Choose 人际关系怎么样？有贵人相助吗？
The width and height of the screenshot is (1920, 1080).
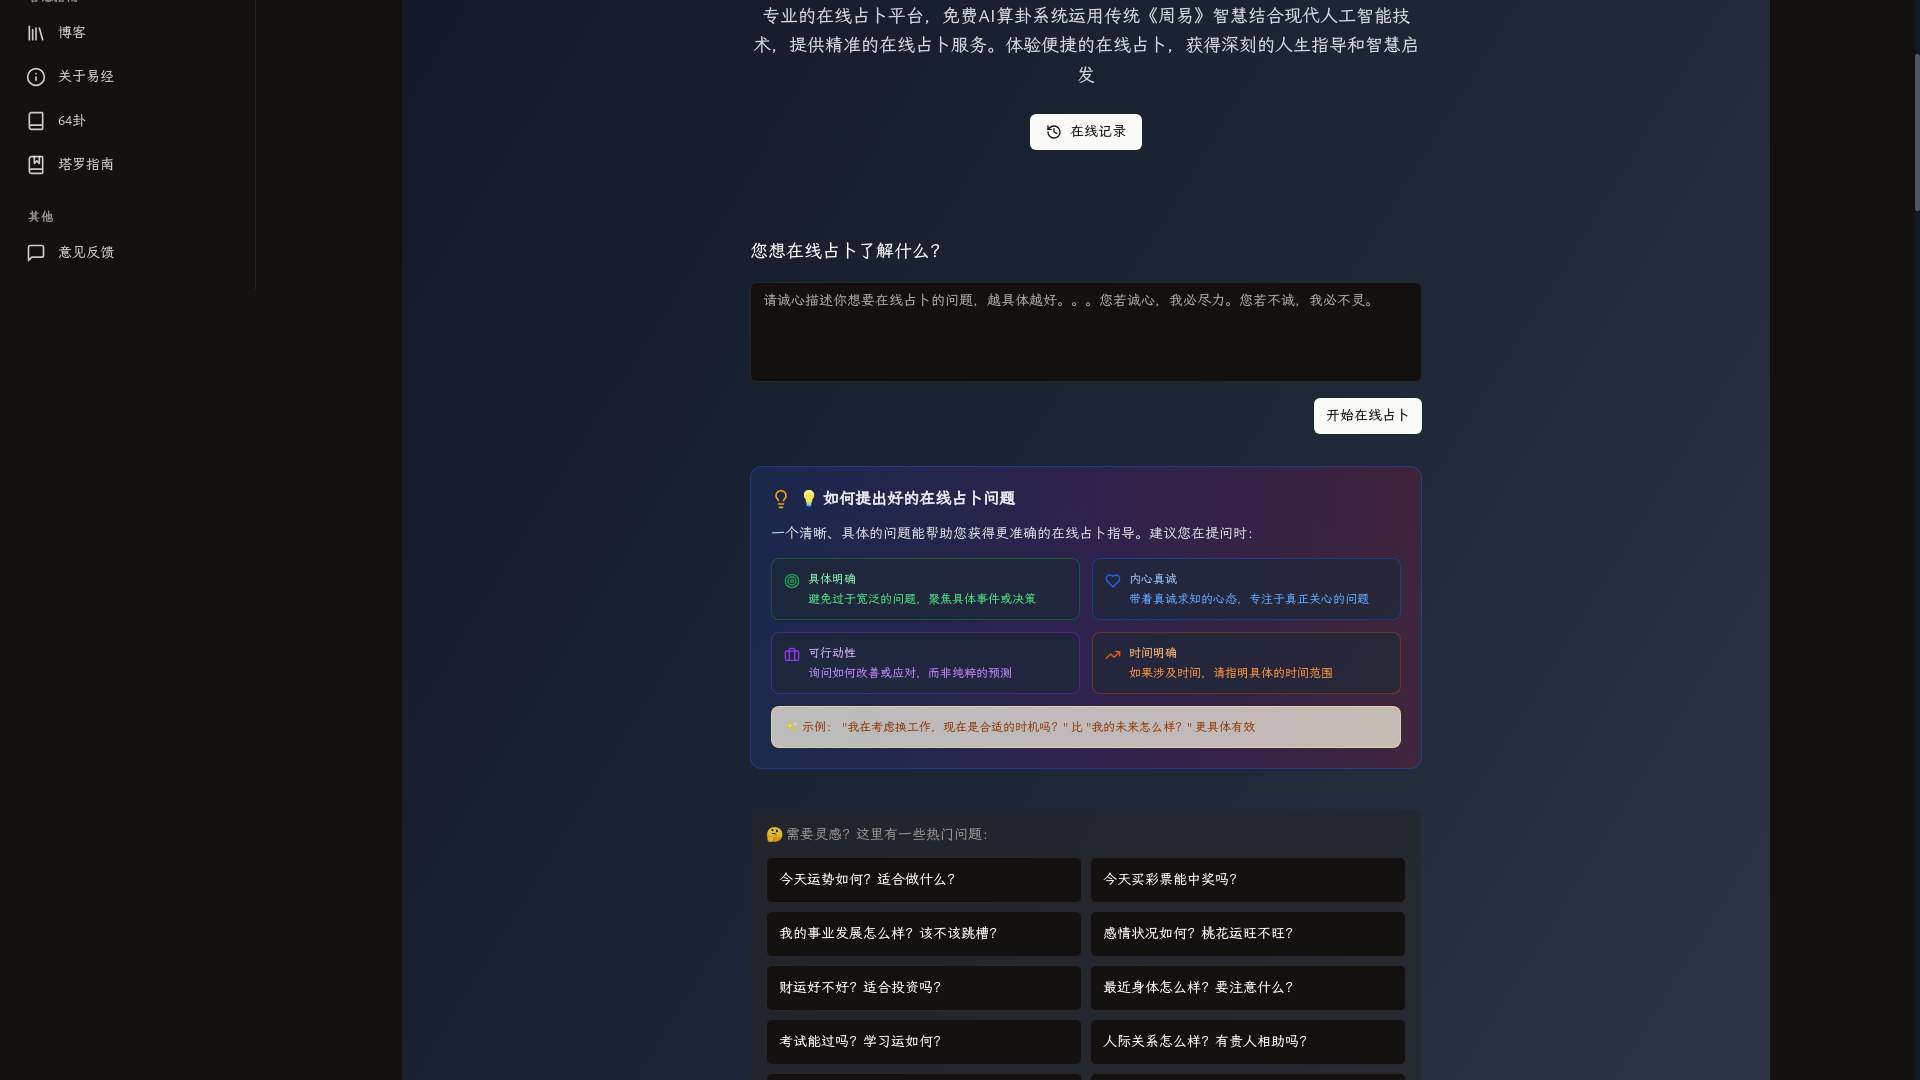[x=1248, y=1042]
